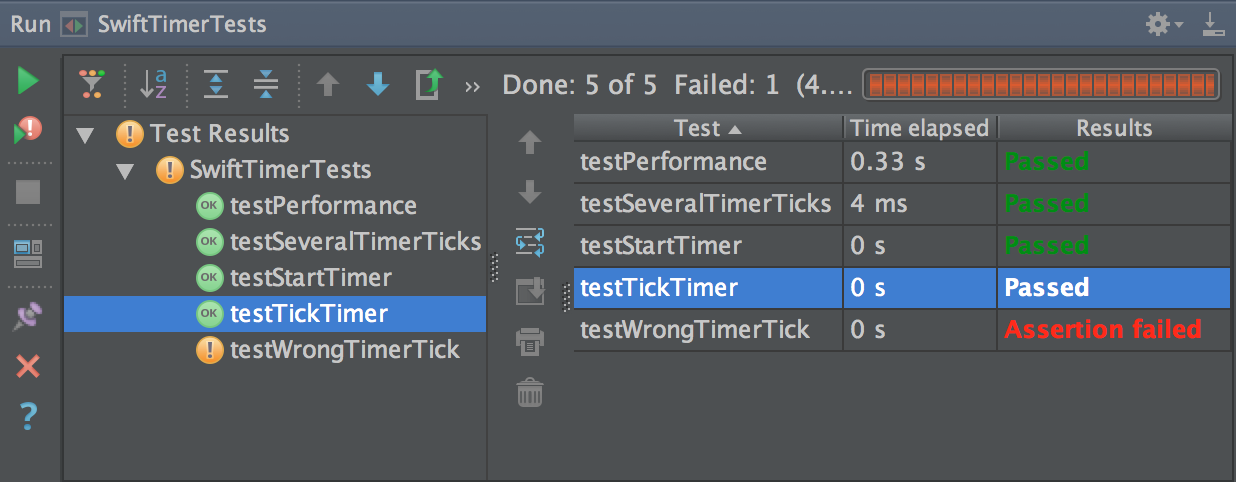Sort by the Results column header
Image resolution: width=1236 pixels, height=482 pixels.
pos(1113,128)
